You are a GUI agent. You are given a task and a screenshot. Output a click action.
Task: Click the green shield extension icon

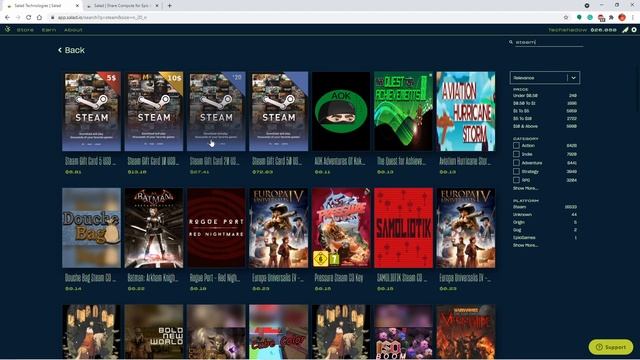click(x=579, y=18)
